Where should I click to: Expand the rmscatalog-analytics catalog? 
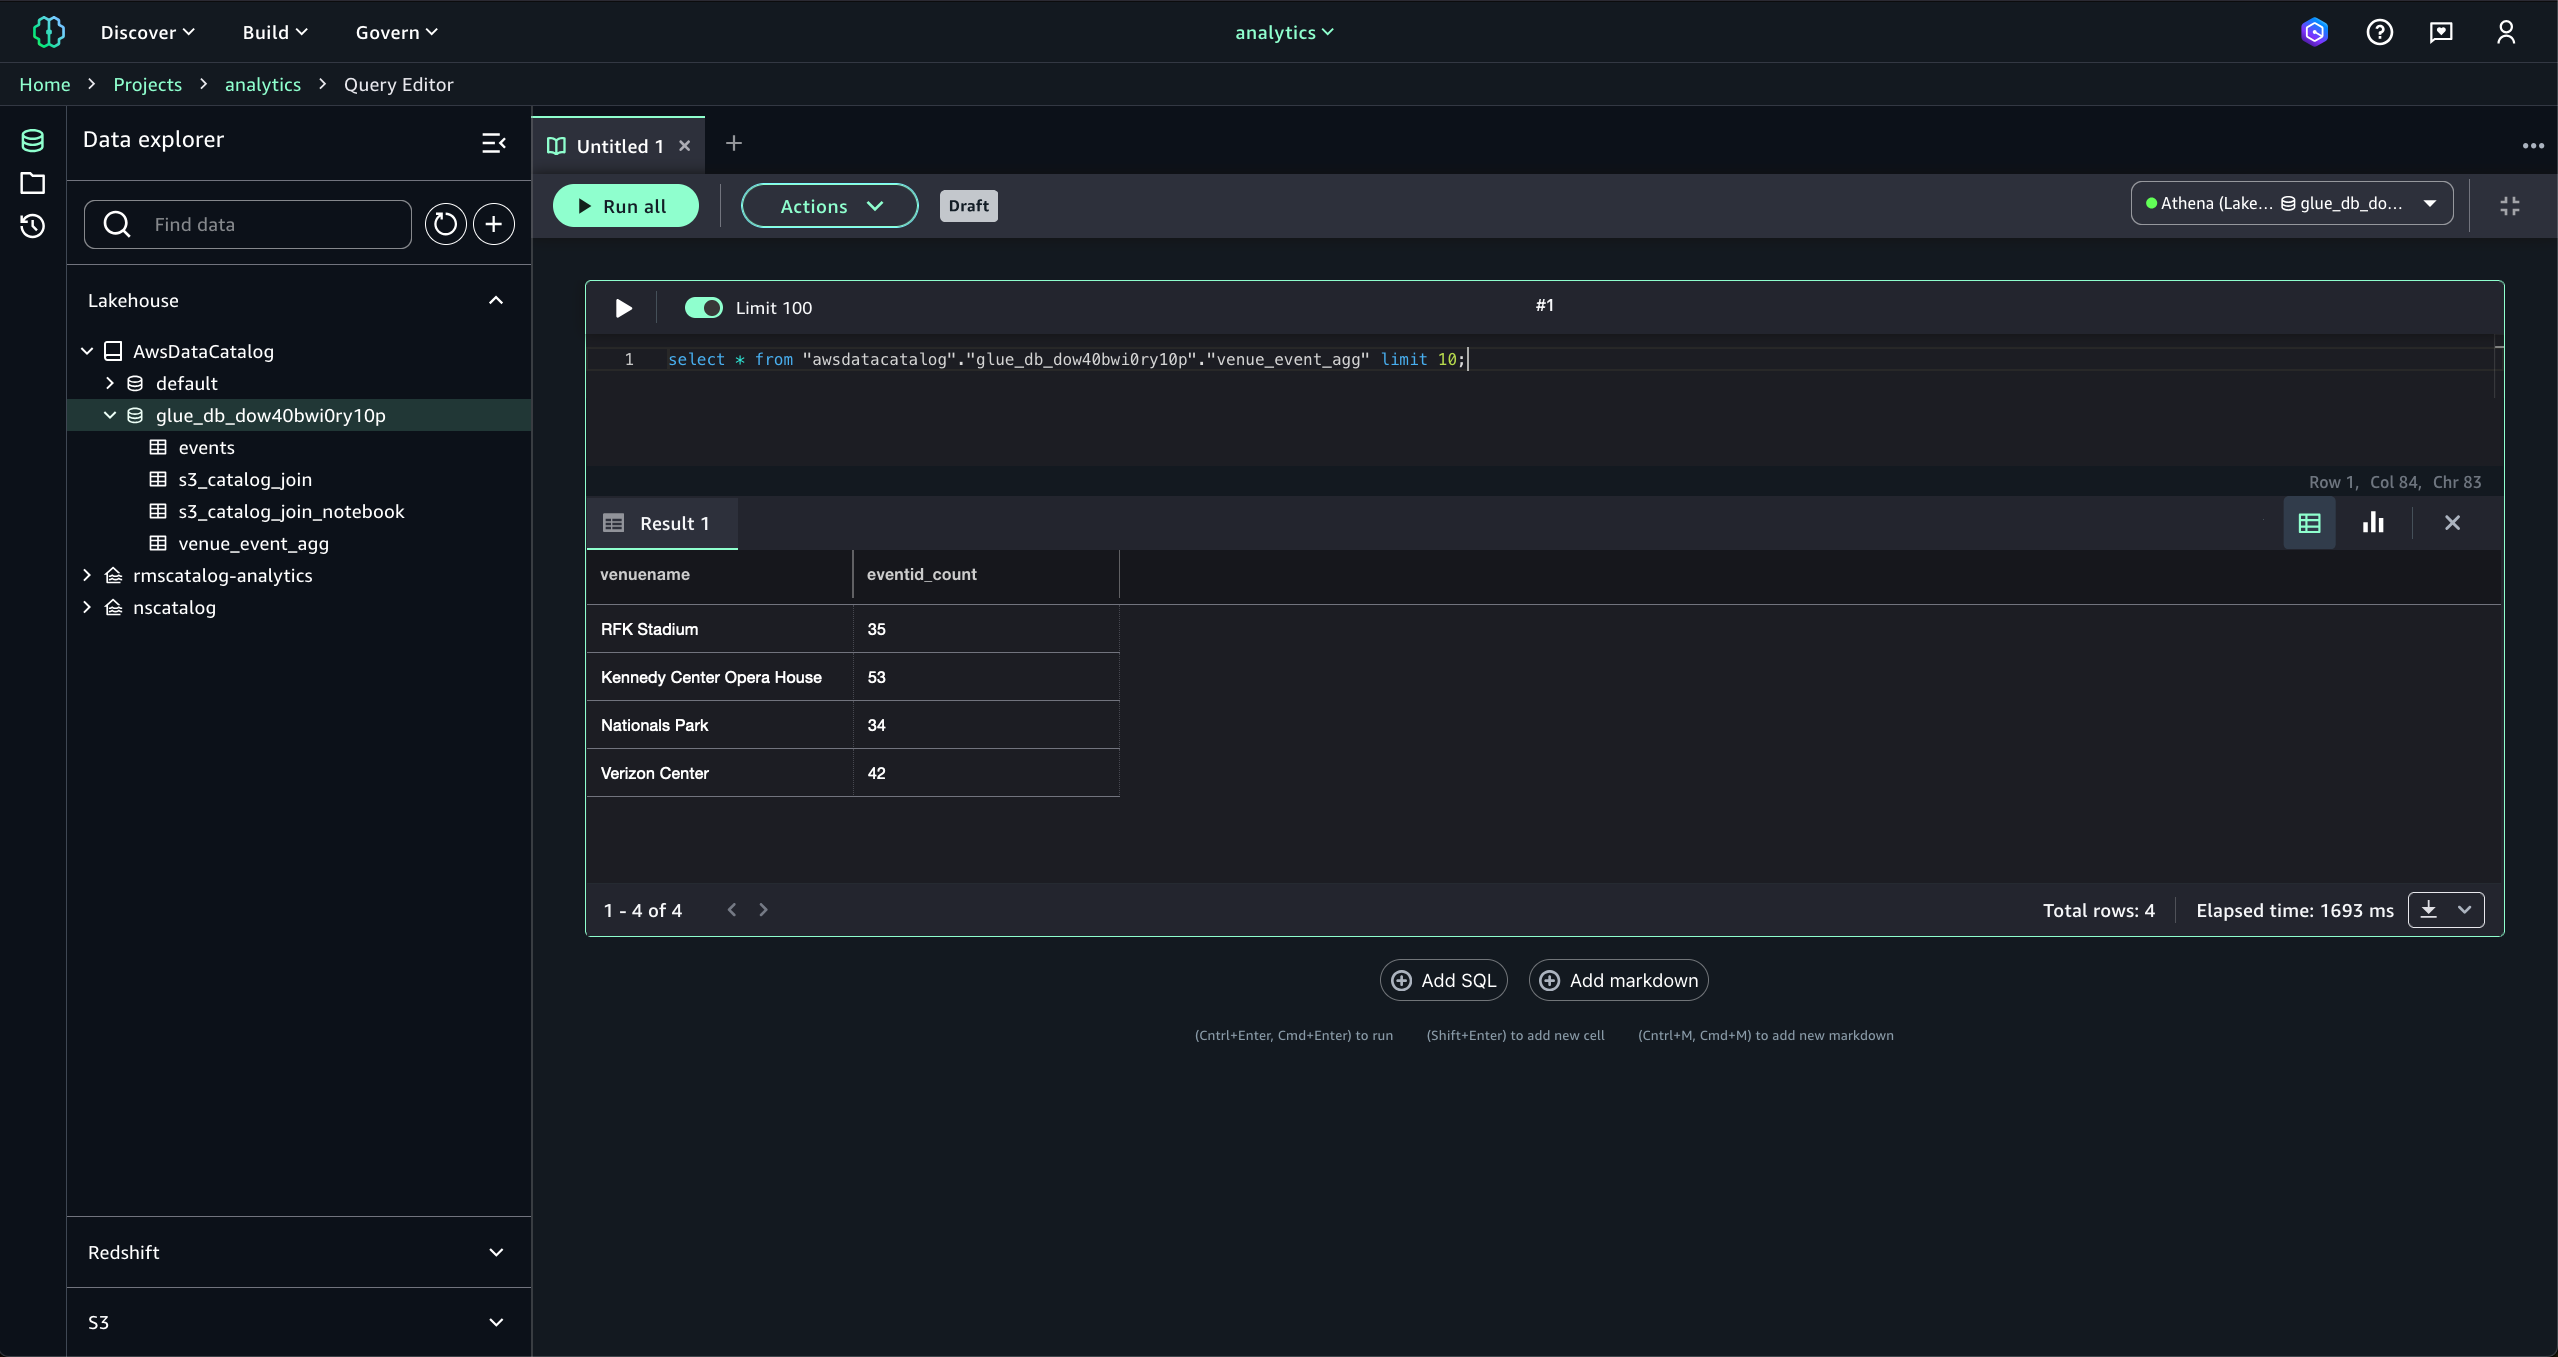(87, 575)
